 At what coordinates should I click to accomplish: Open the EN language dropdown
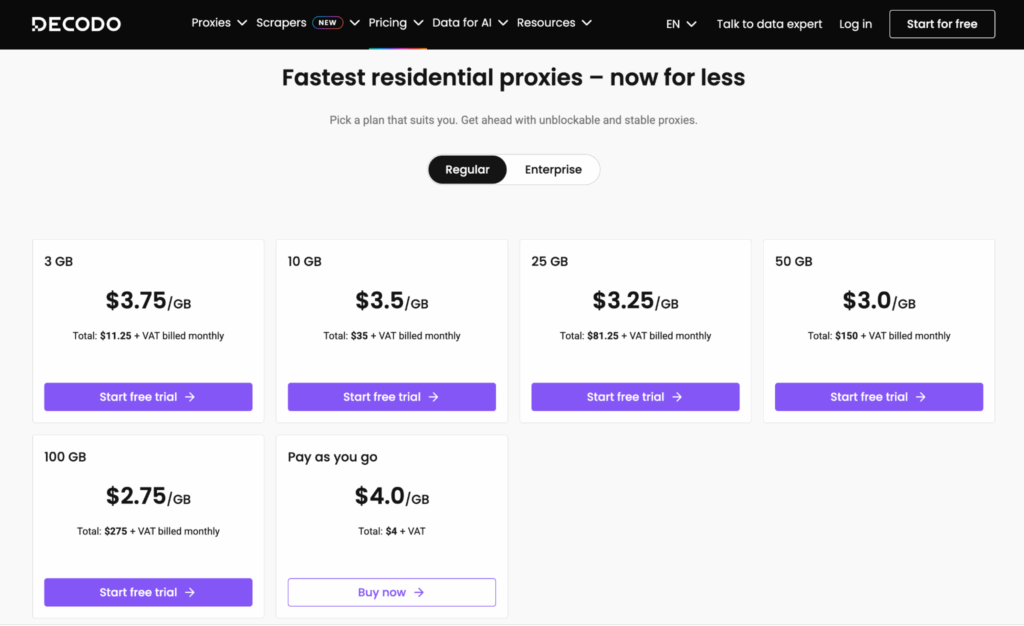coord(680,23)
